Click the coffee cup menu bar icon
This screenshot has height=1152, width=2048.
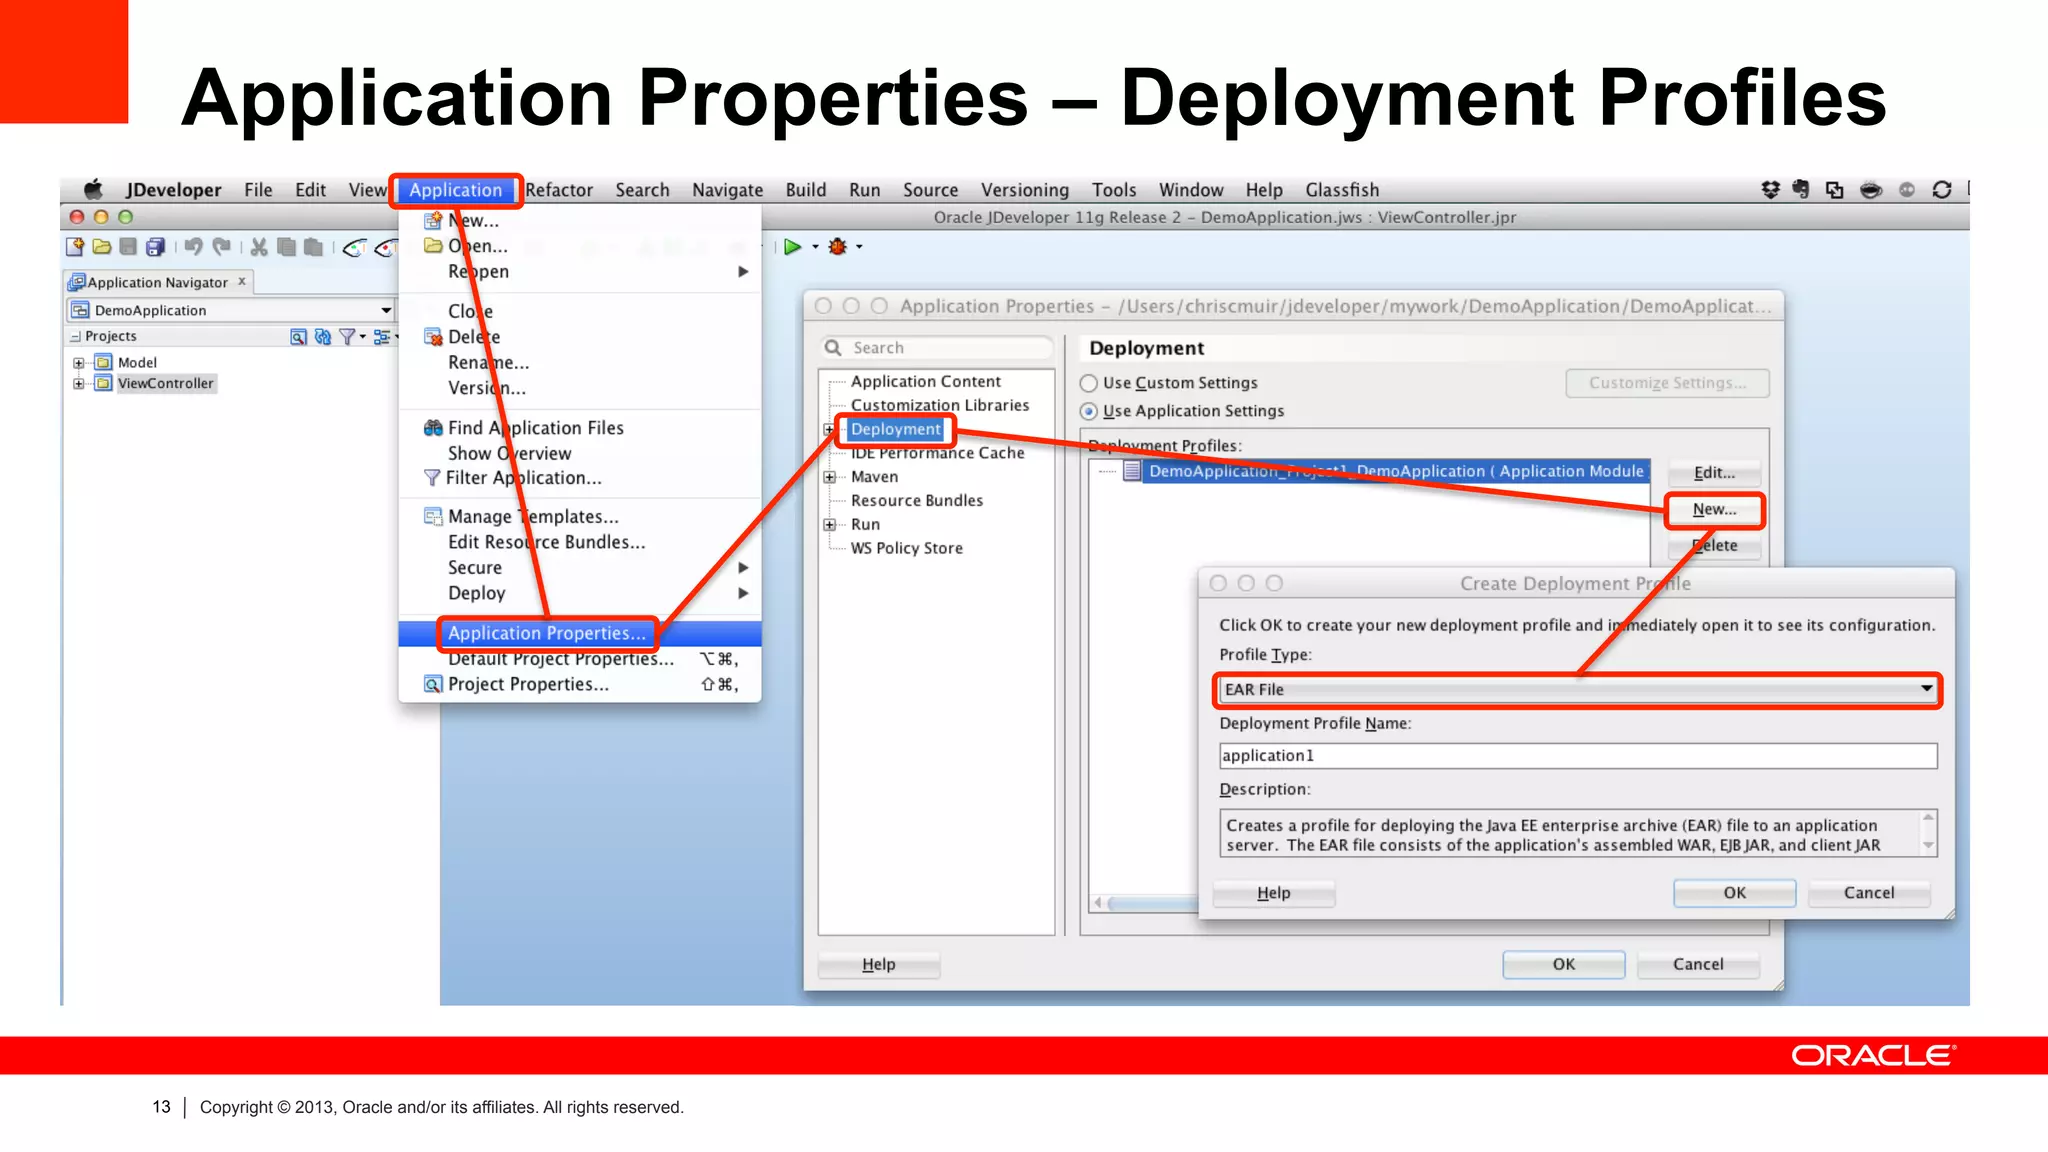tap(1871, 190)
